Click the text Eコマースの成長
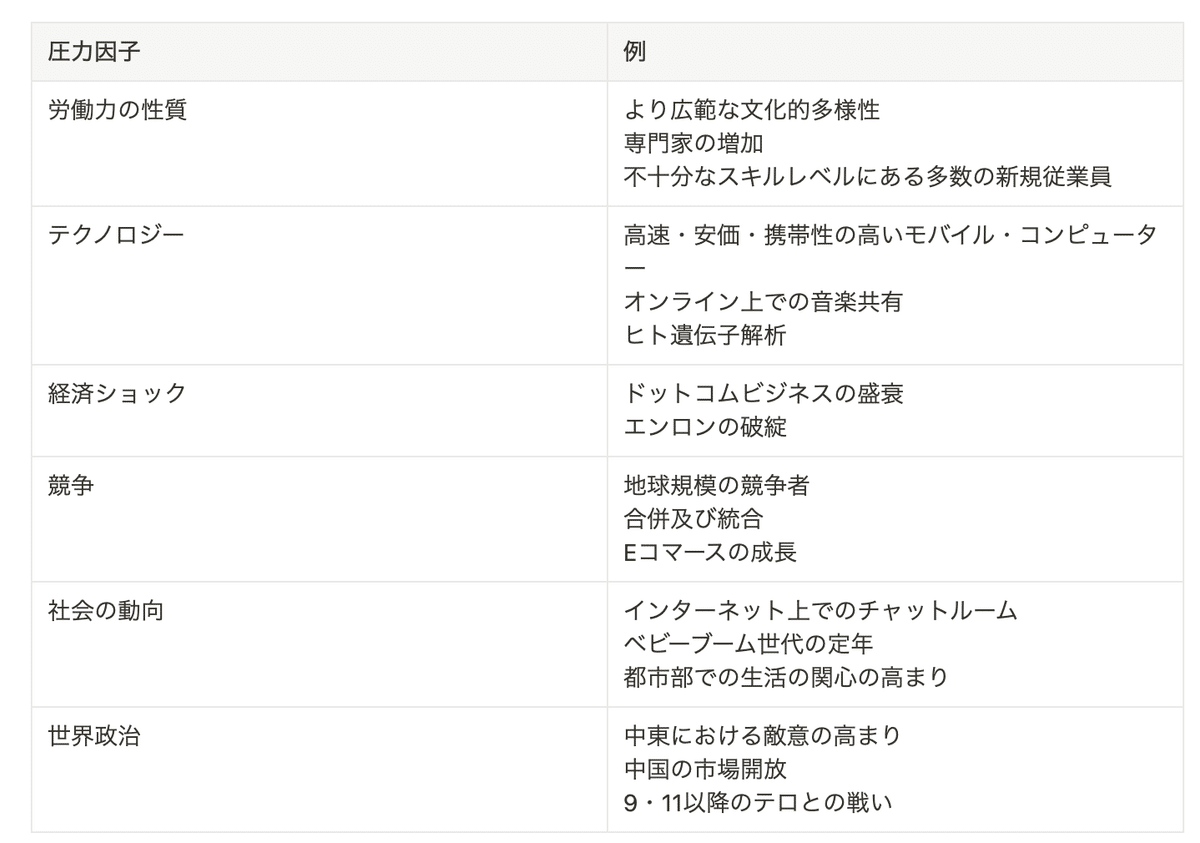This screenshot has height=843, width=1200. pos(710,552)
